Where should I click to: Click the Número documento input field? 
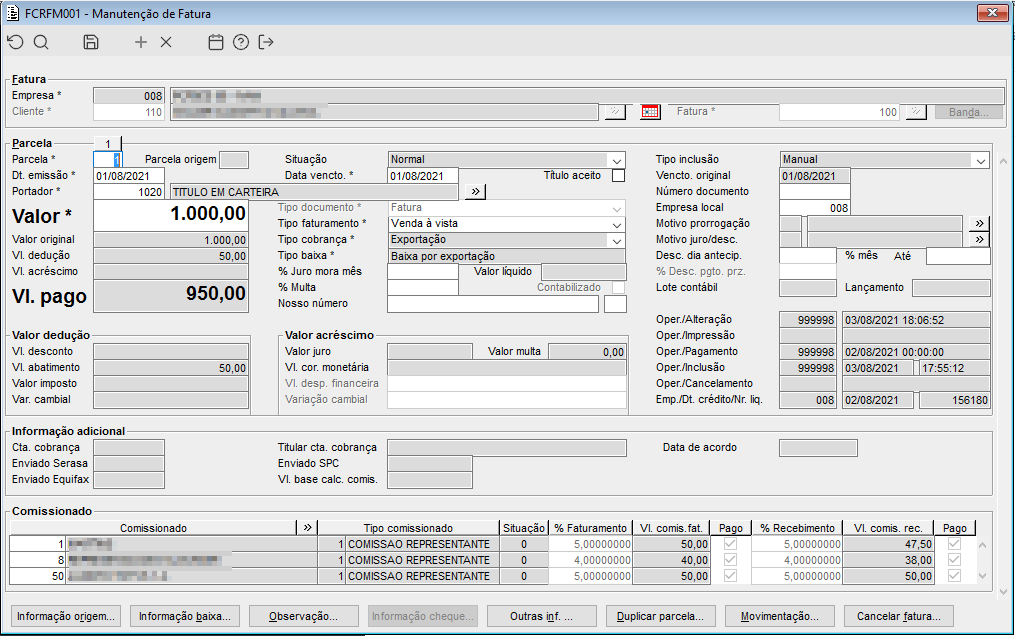[x=814, y=192]
